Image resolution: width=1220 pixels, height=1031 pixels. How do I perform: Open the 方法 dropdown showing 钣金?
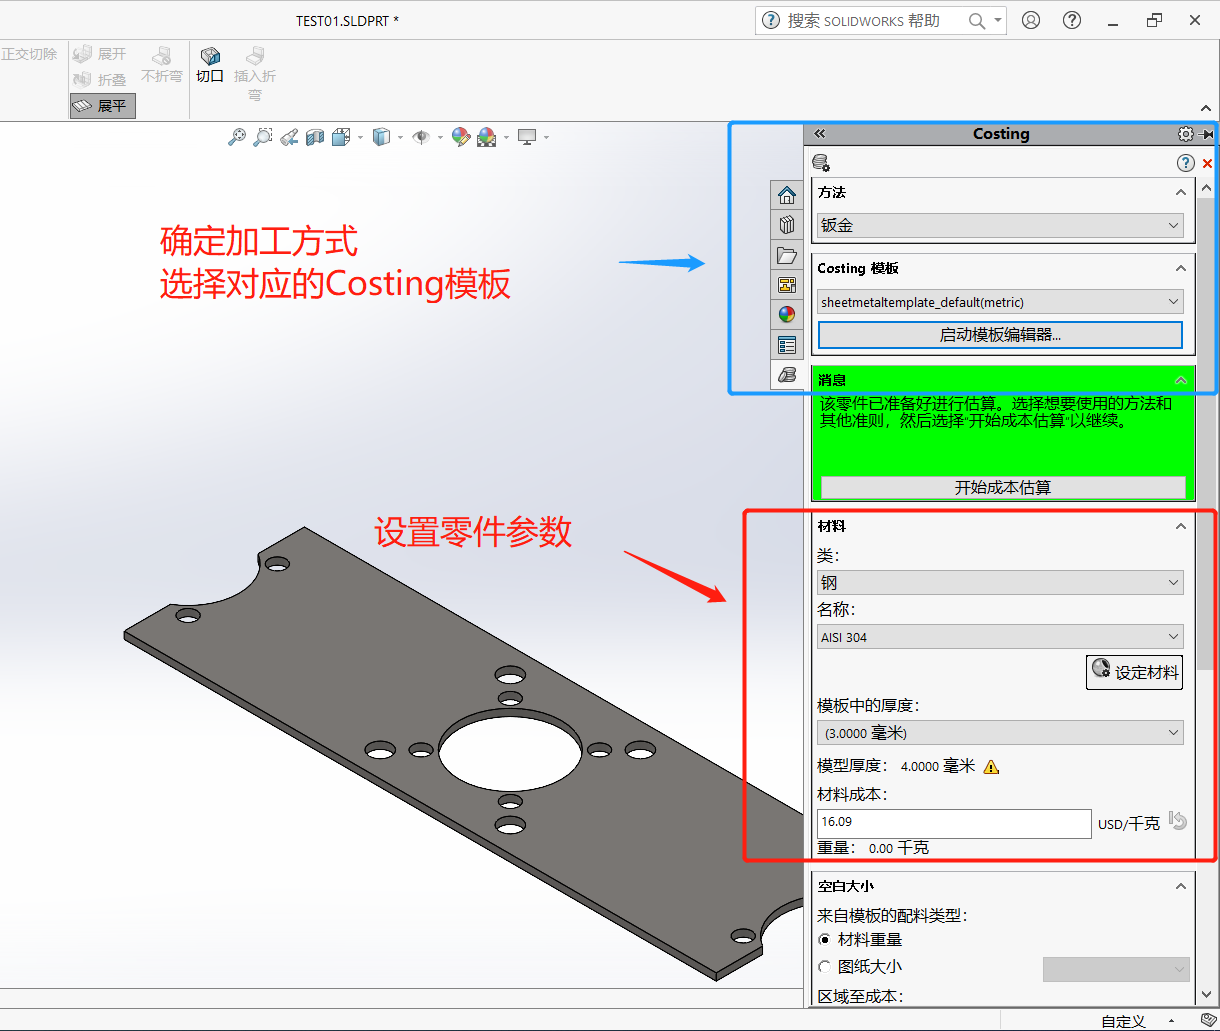point(999,226)
